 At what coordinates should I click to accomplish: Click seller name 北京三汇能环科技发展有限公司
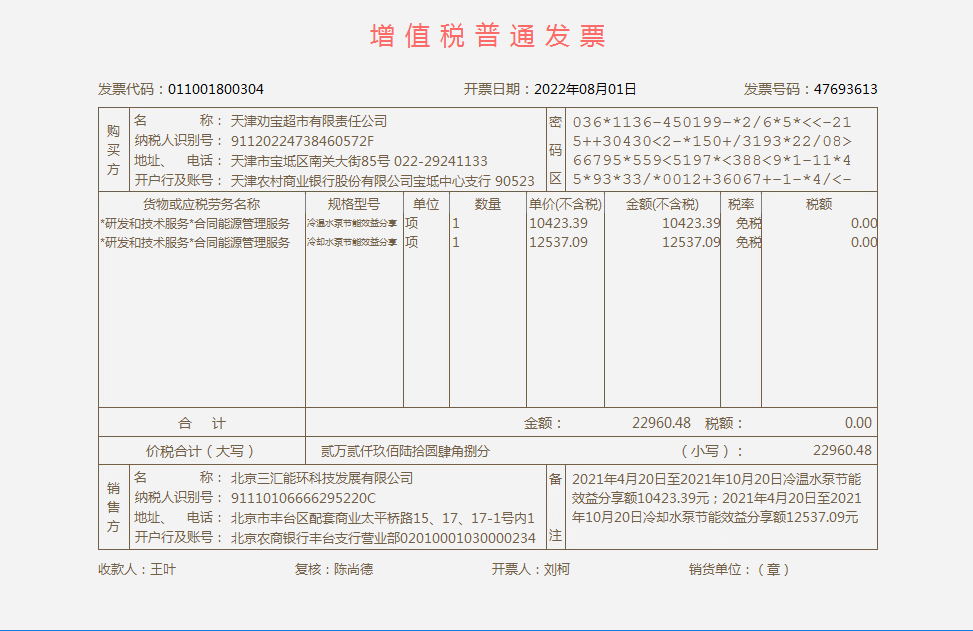[322, 478]
